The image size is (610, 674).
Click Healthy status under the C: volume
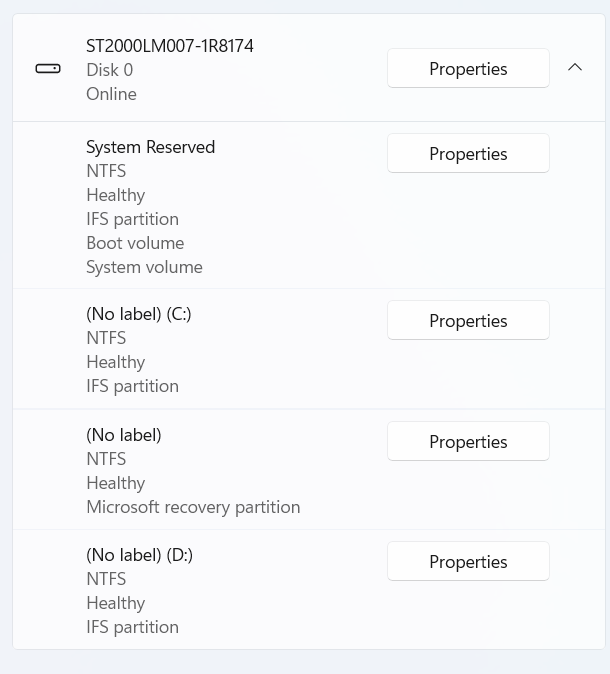tap(115, 362)
